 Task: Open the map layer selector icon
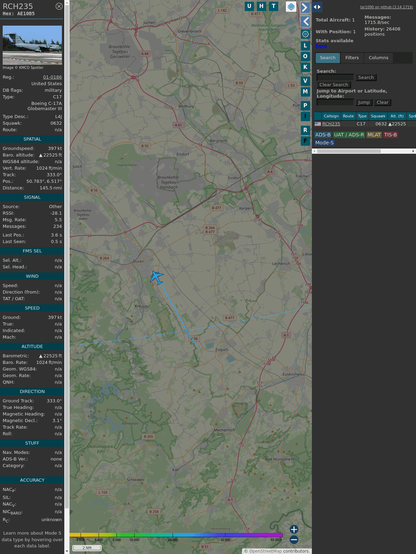291,6
